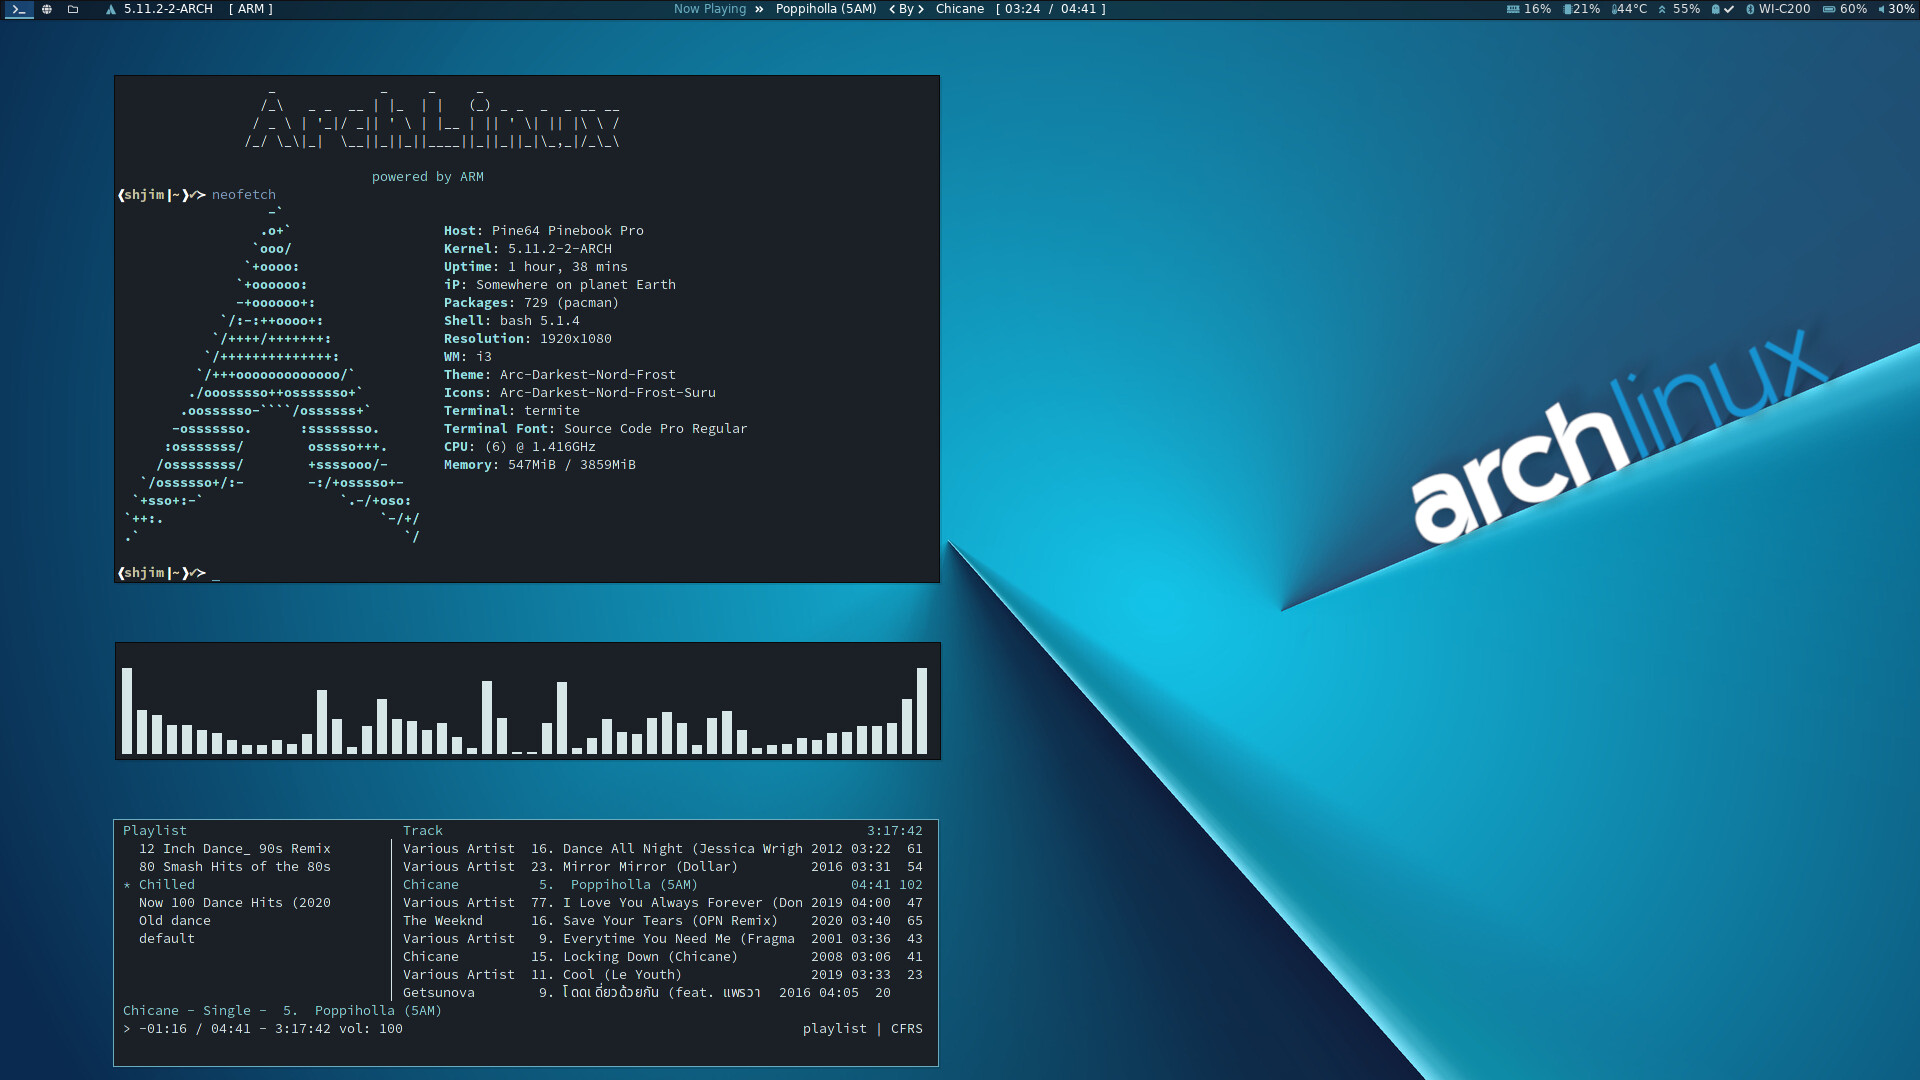Click the CPU: (6) @ 1.416GHz line
This screenshot has height=1080, width=1920.
tap(520, 447)
